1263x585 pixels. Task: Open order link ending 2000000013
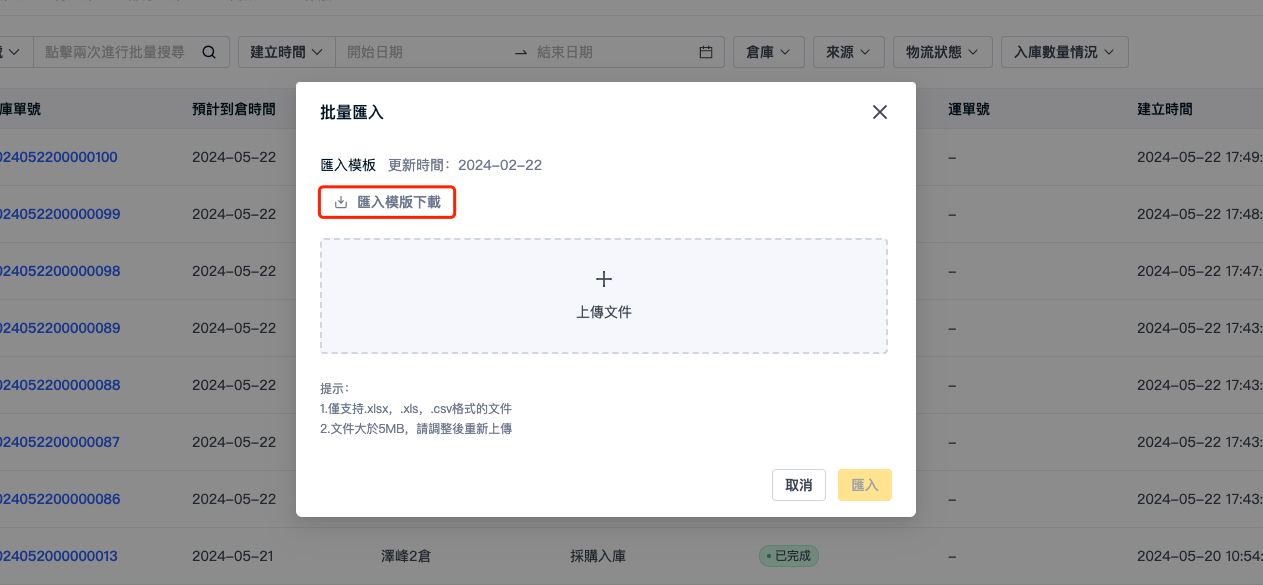(x=59, y=556)
